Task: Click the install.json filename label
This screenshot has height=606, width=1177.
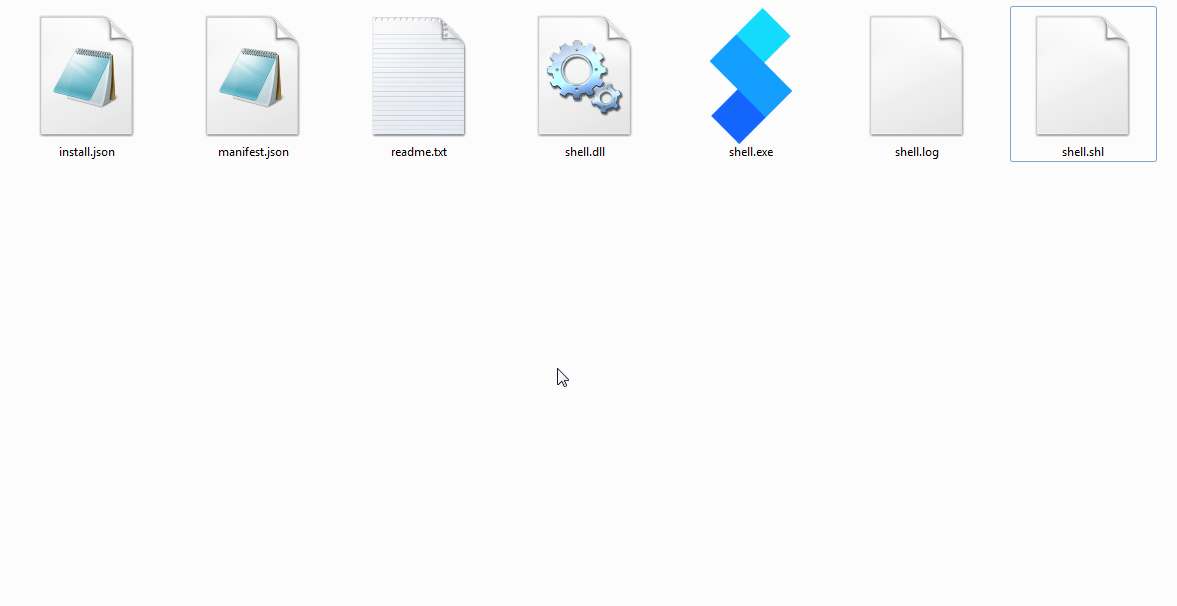Action: (85, 152)
